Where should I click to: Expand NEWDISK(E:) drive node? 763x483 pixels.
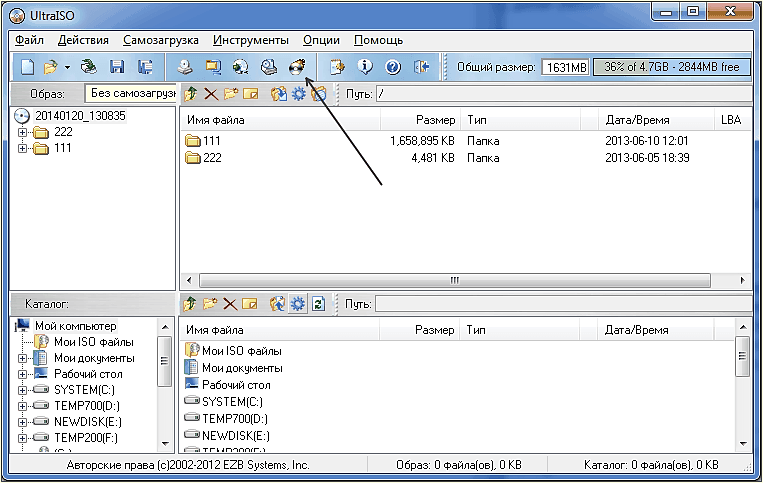coord(22,422)
